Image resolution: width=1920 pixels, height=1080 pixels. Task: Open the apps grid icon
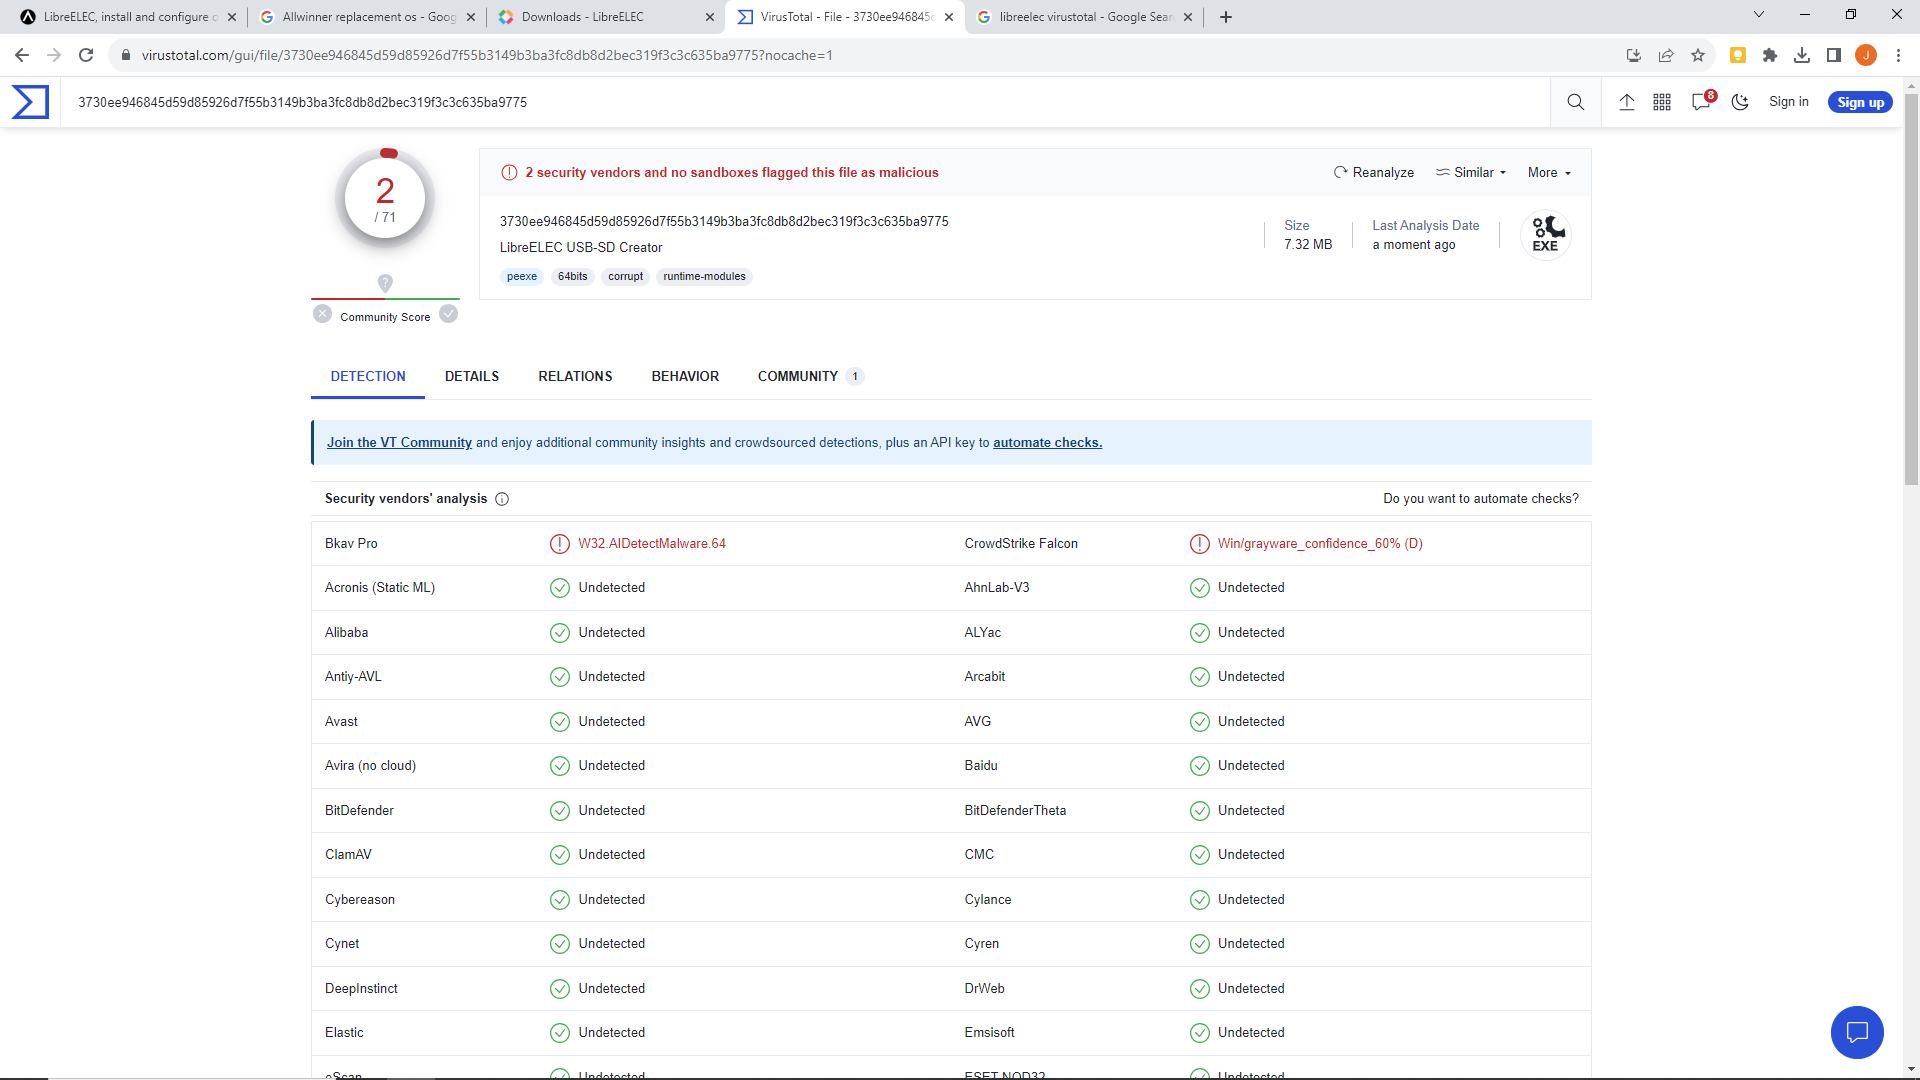click(x=1662, y=102)
